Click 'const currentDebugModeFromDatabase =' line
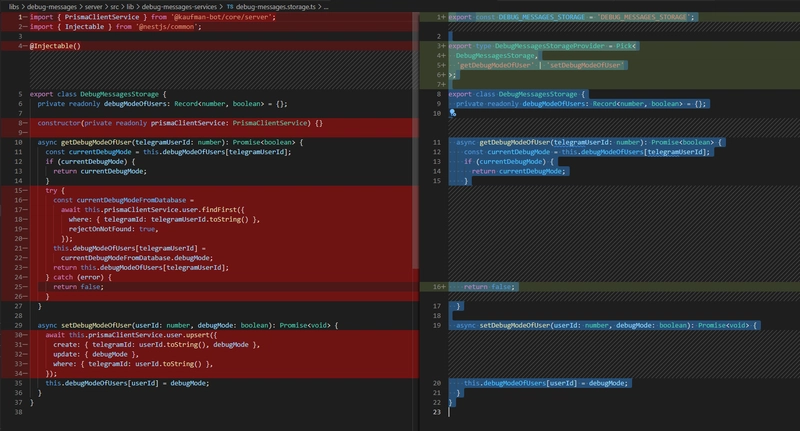Viewport: 800px width, 431px height. [123, 200]
